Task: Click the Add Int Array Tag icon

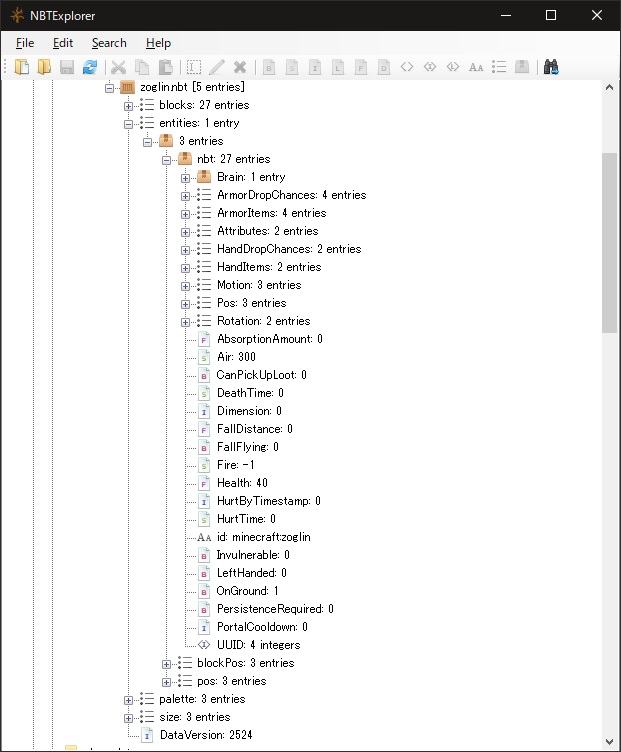Action: tap(430, 67)
